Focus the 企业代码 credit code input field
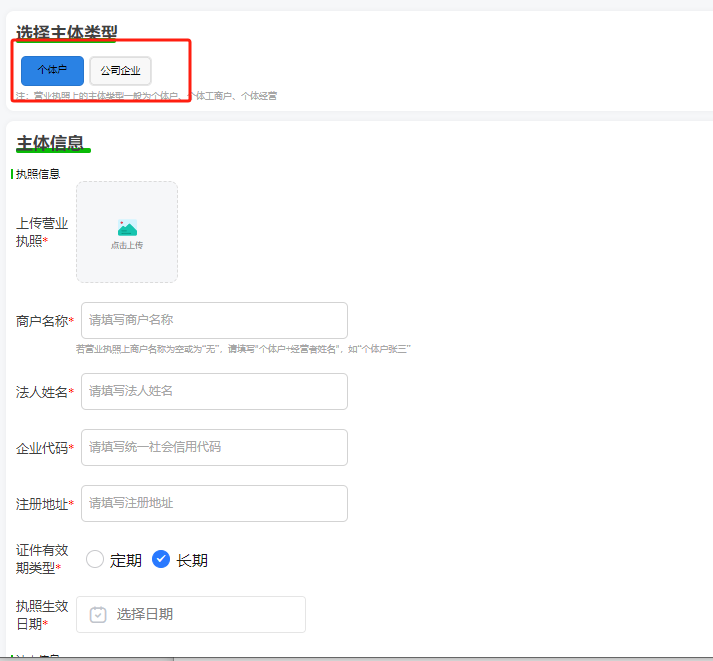The width and height of the screenshot is (713, 661). pos(214,447)
